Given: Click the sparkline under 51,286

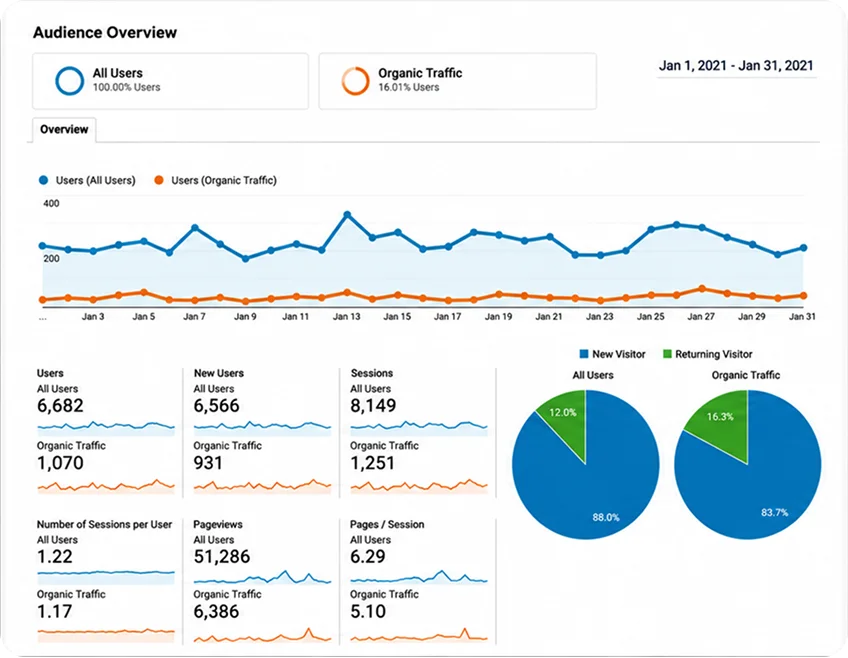Looking at the screenshot, I should [262, 577].
